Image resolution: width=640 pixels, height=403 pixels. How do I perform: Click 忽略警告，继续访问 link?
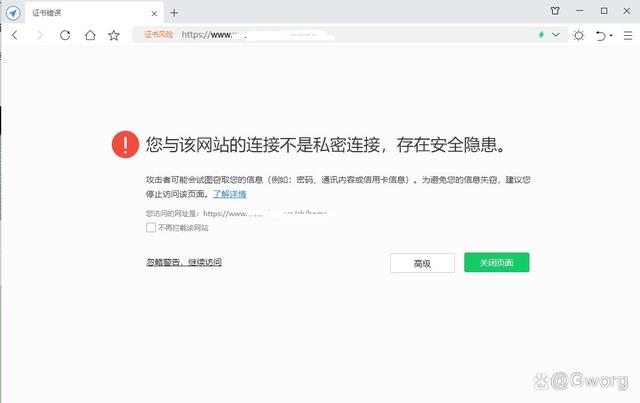[184, 262]
